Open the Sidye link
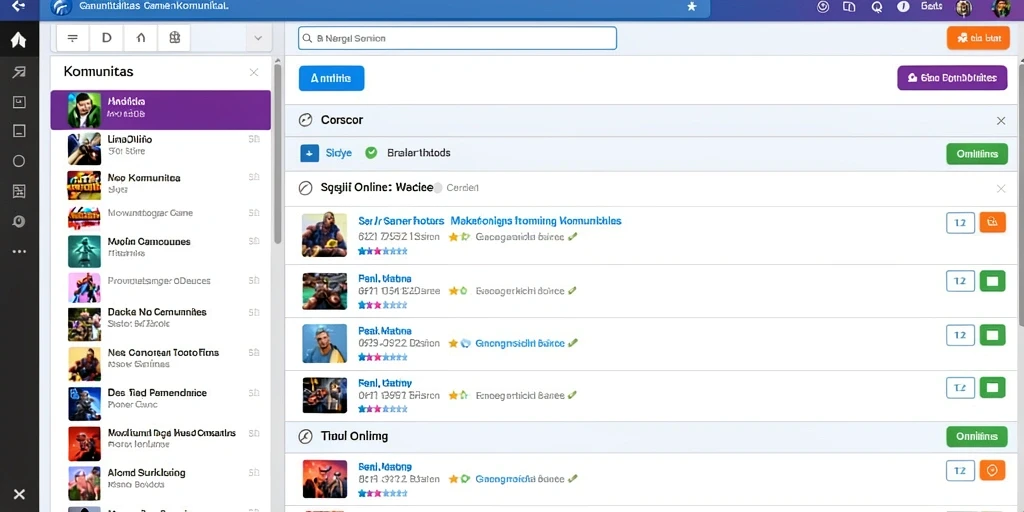This screenshot has height=512, width=1024. pyautogui.click(x=338, y=153)
